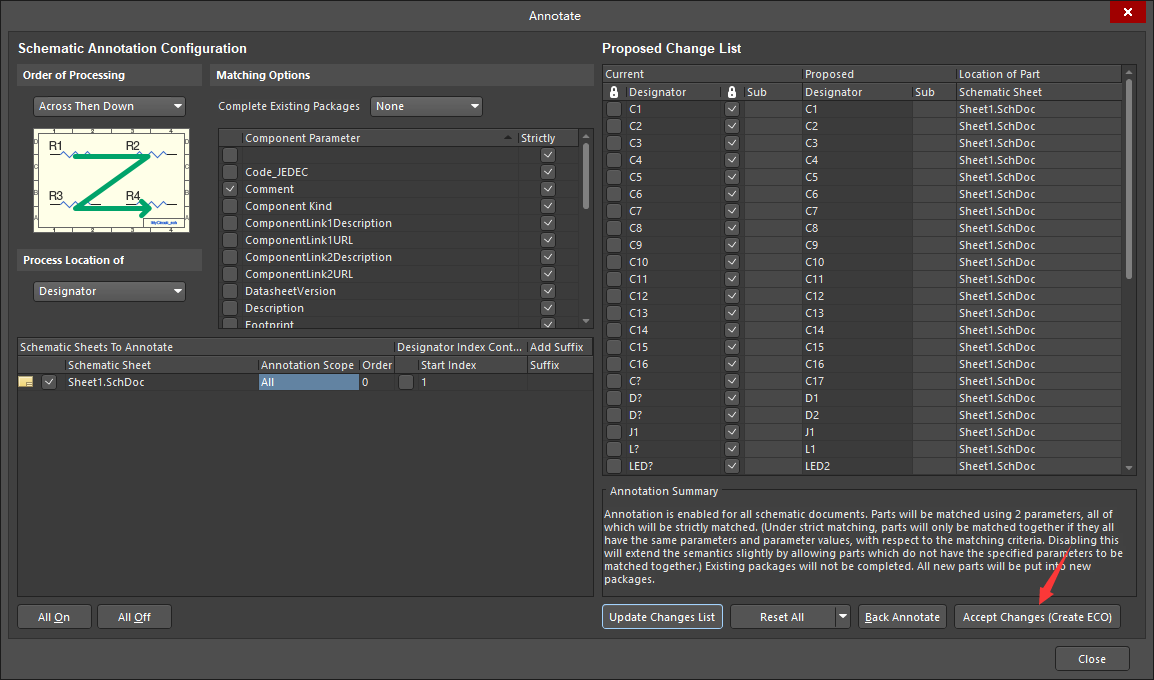Click the Current Designator column header
1154x680 pixels.
[673, 92]
